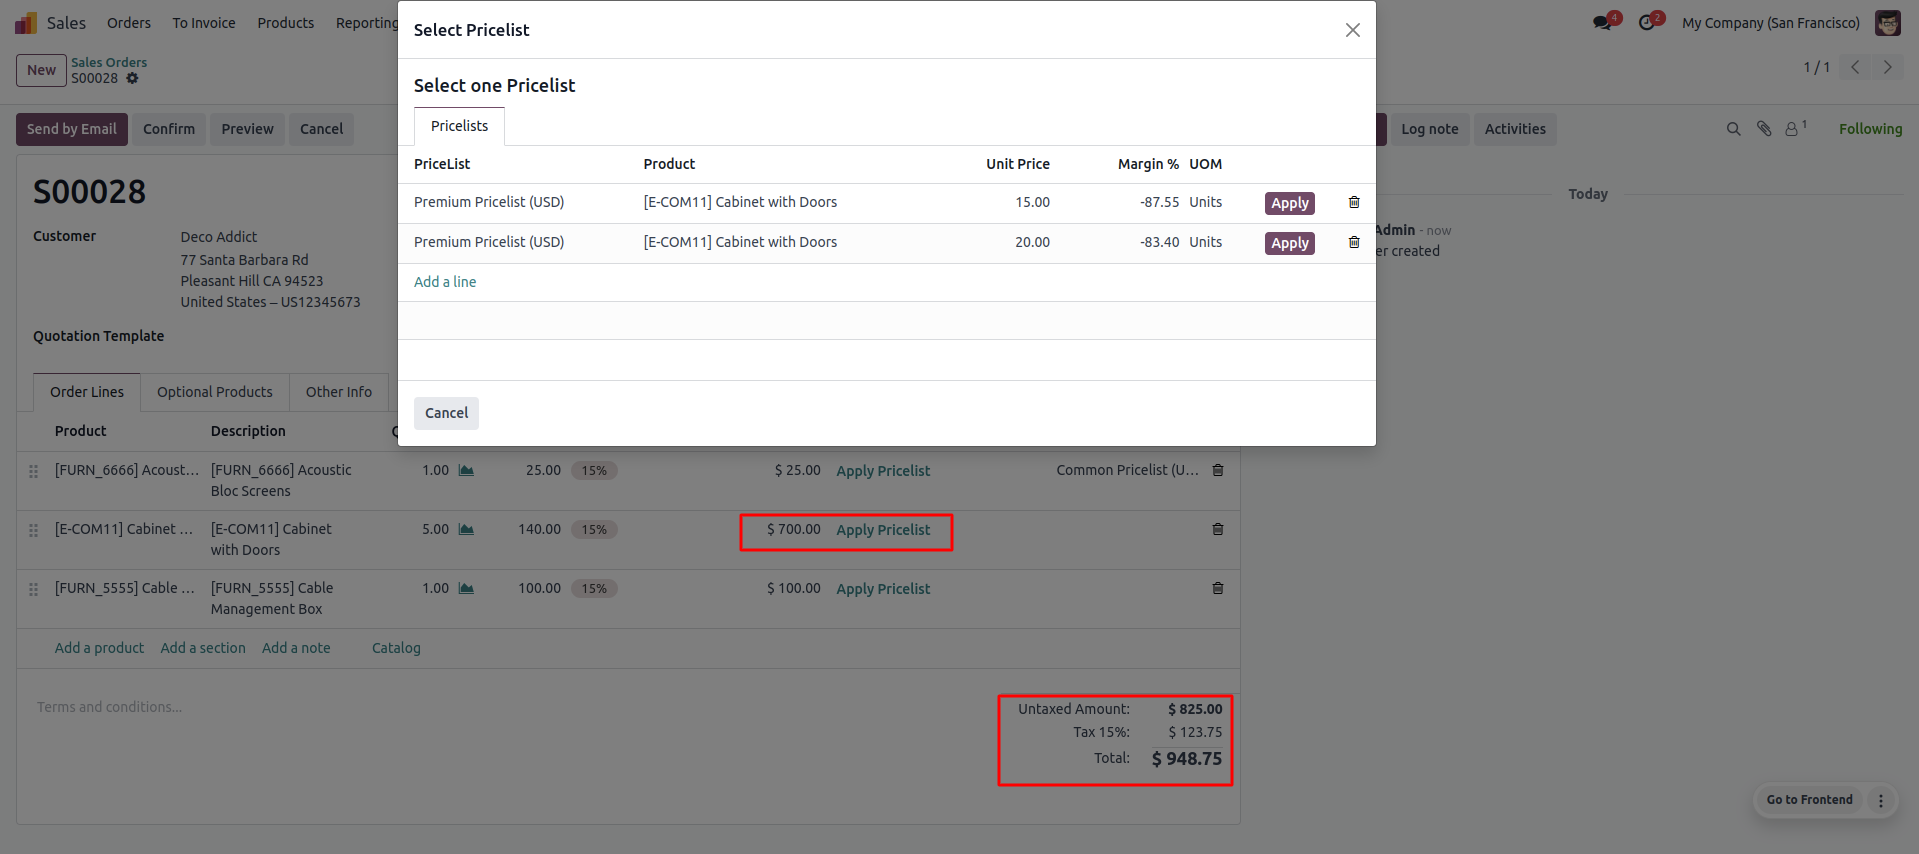Click the Log note button
Image resolution: width=1919 pixels, height=854 pixels.
click(1429, 129)
